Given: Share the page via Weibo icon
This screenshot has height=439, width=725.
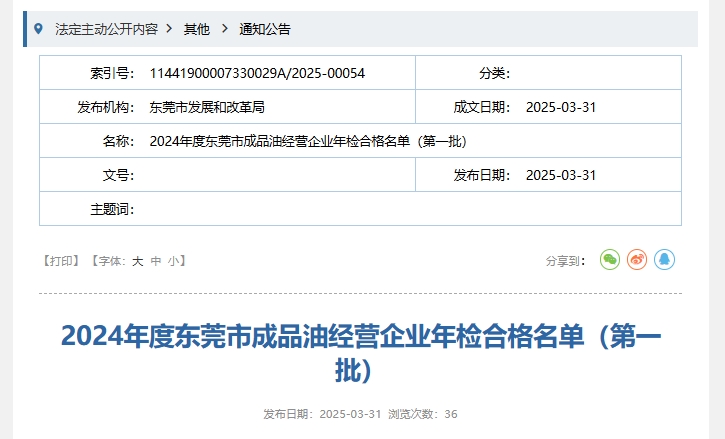Looking at the screenshot, I should (637, 260).
